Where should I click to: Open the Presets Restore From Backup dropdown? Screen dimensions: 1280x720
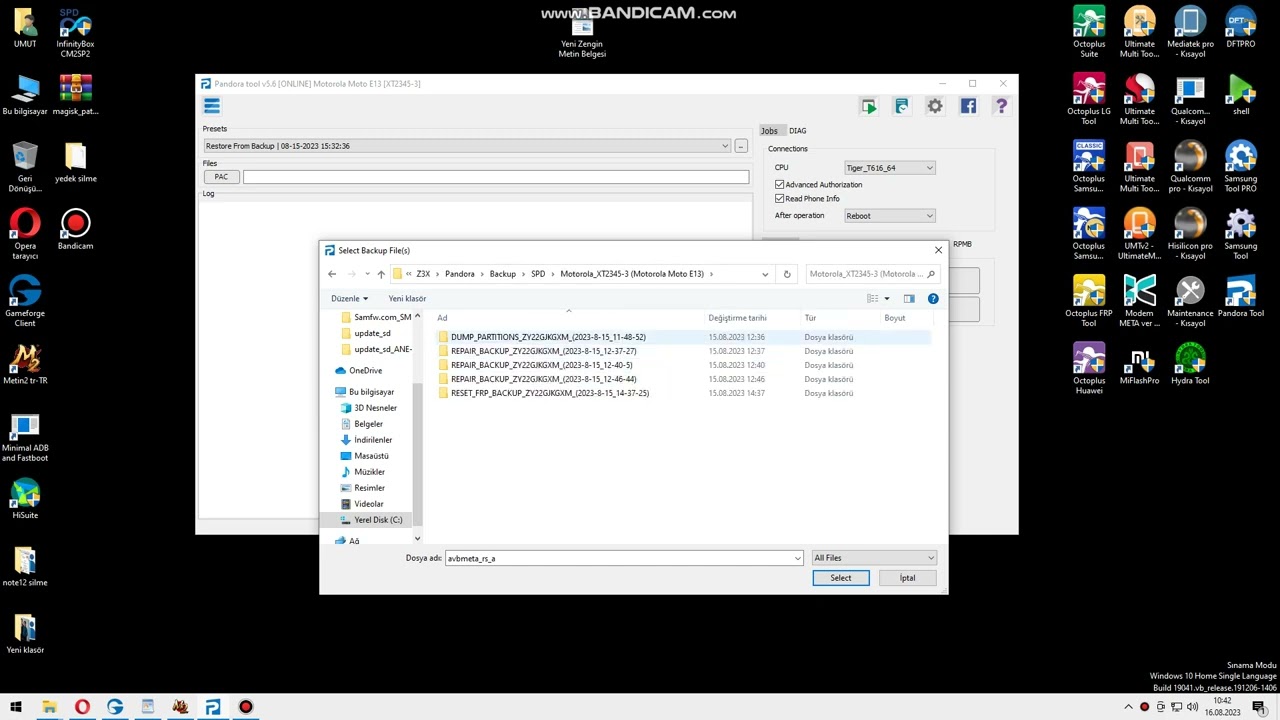pyautogui.click(x=467, y=146)
